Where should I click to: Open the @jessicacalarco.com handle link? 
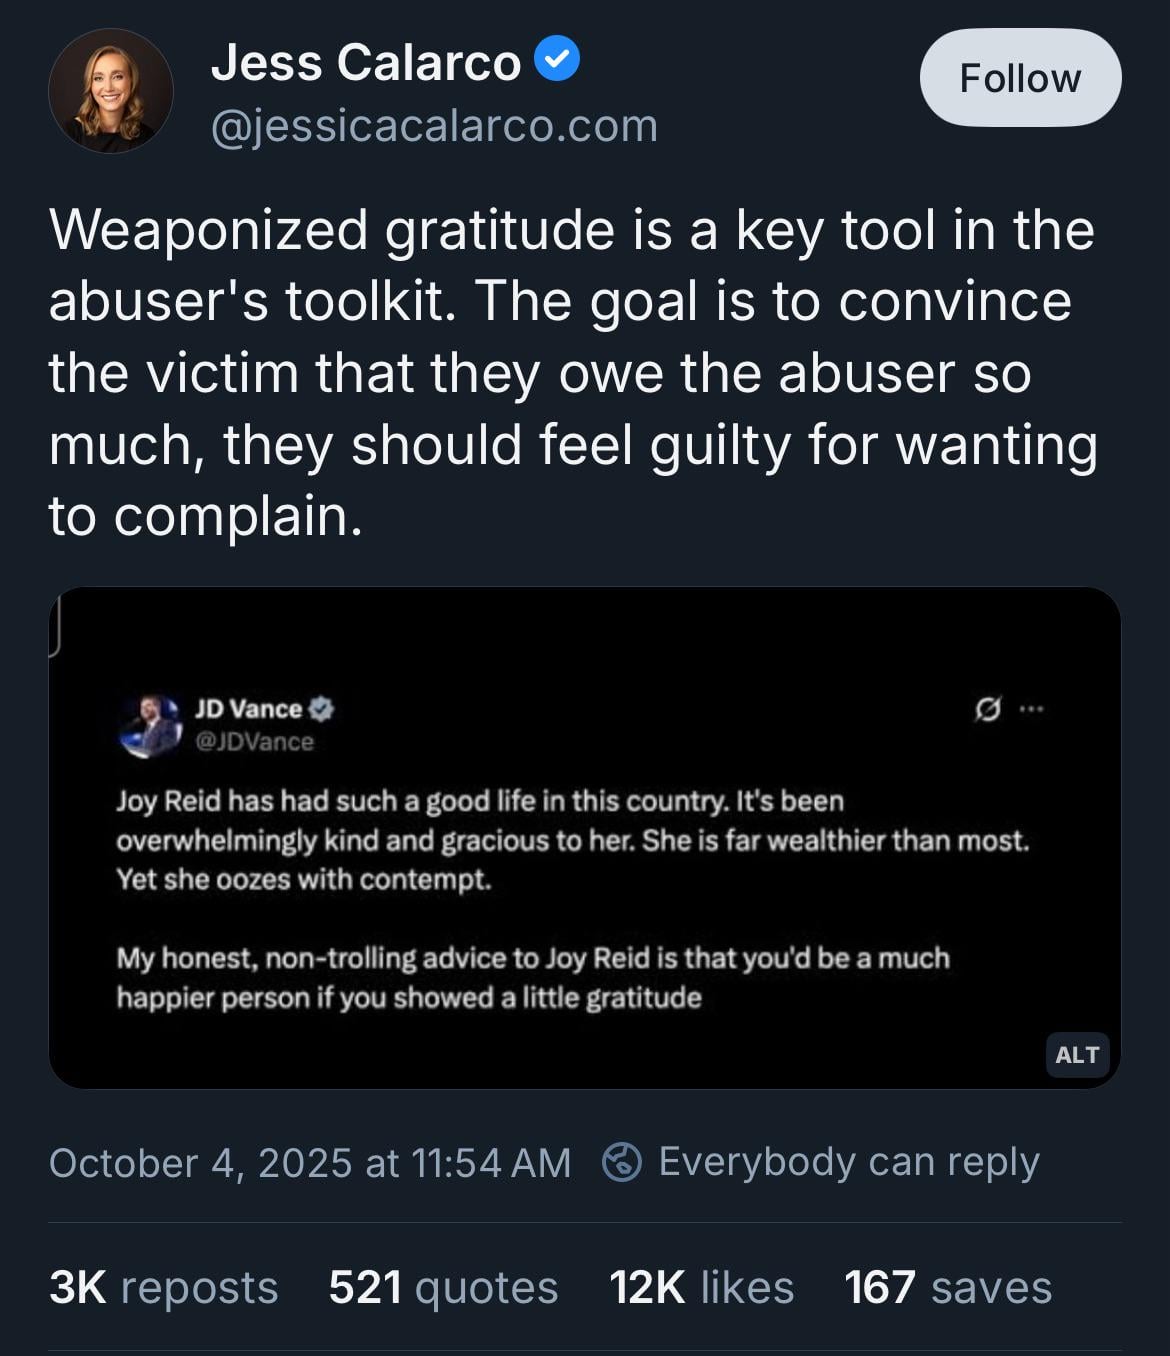(434, 126)
